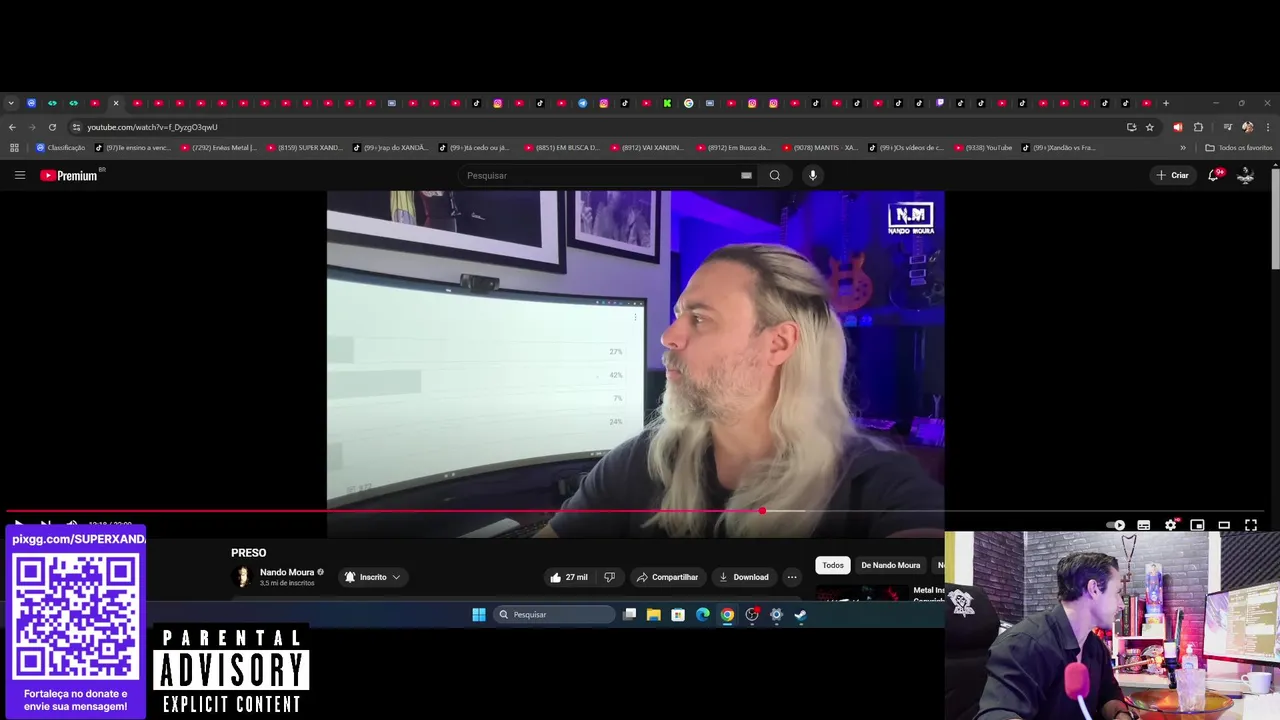Bookmark this page with the star
Image resolution: width=1280 pixels, height=720 pixels.
click(1150, 127)
